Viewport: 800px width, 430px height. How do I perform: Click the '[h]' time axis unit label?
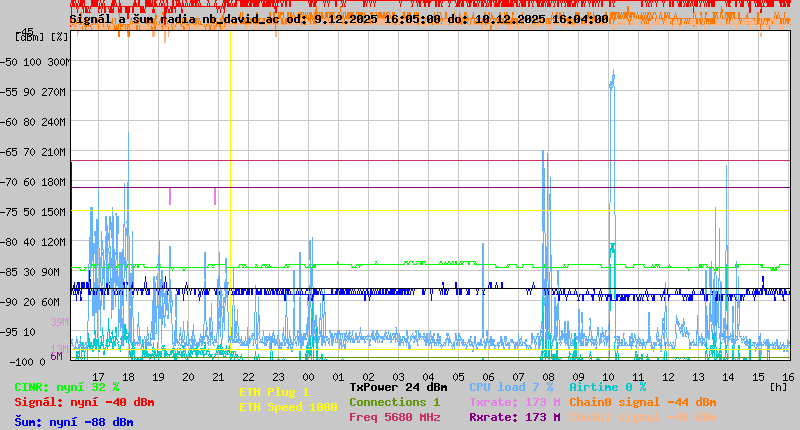[x=778, y=387]
